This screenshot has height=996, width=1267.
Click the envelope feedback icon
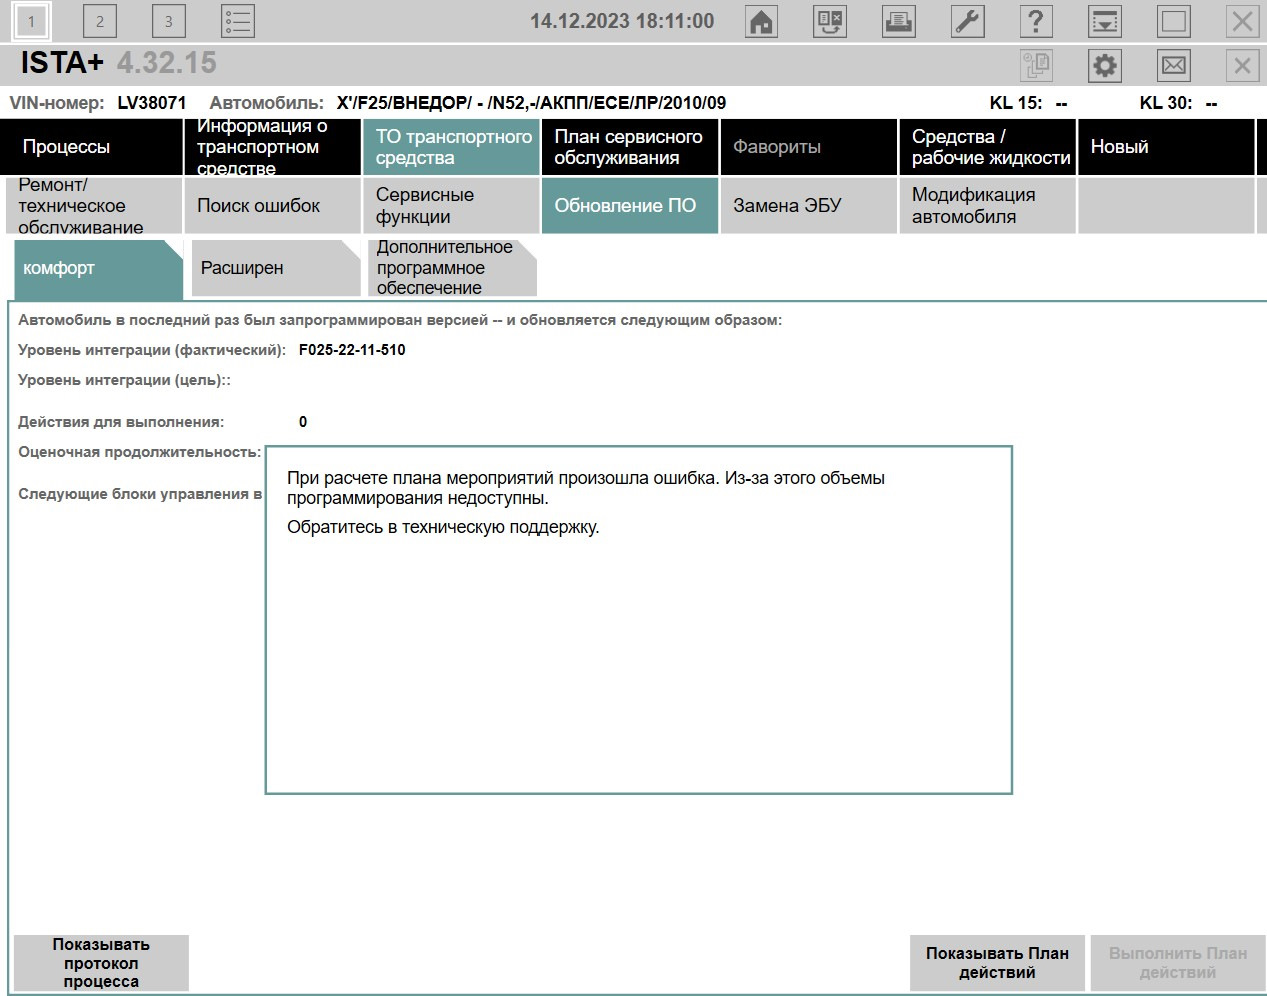(1173, 66)
